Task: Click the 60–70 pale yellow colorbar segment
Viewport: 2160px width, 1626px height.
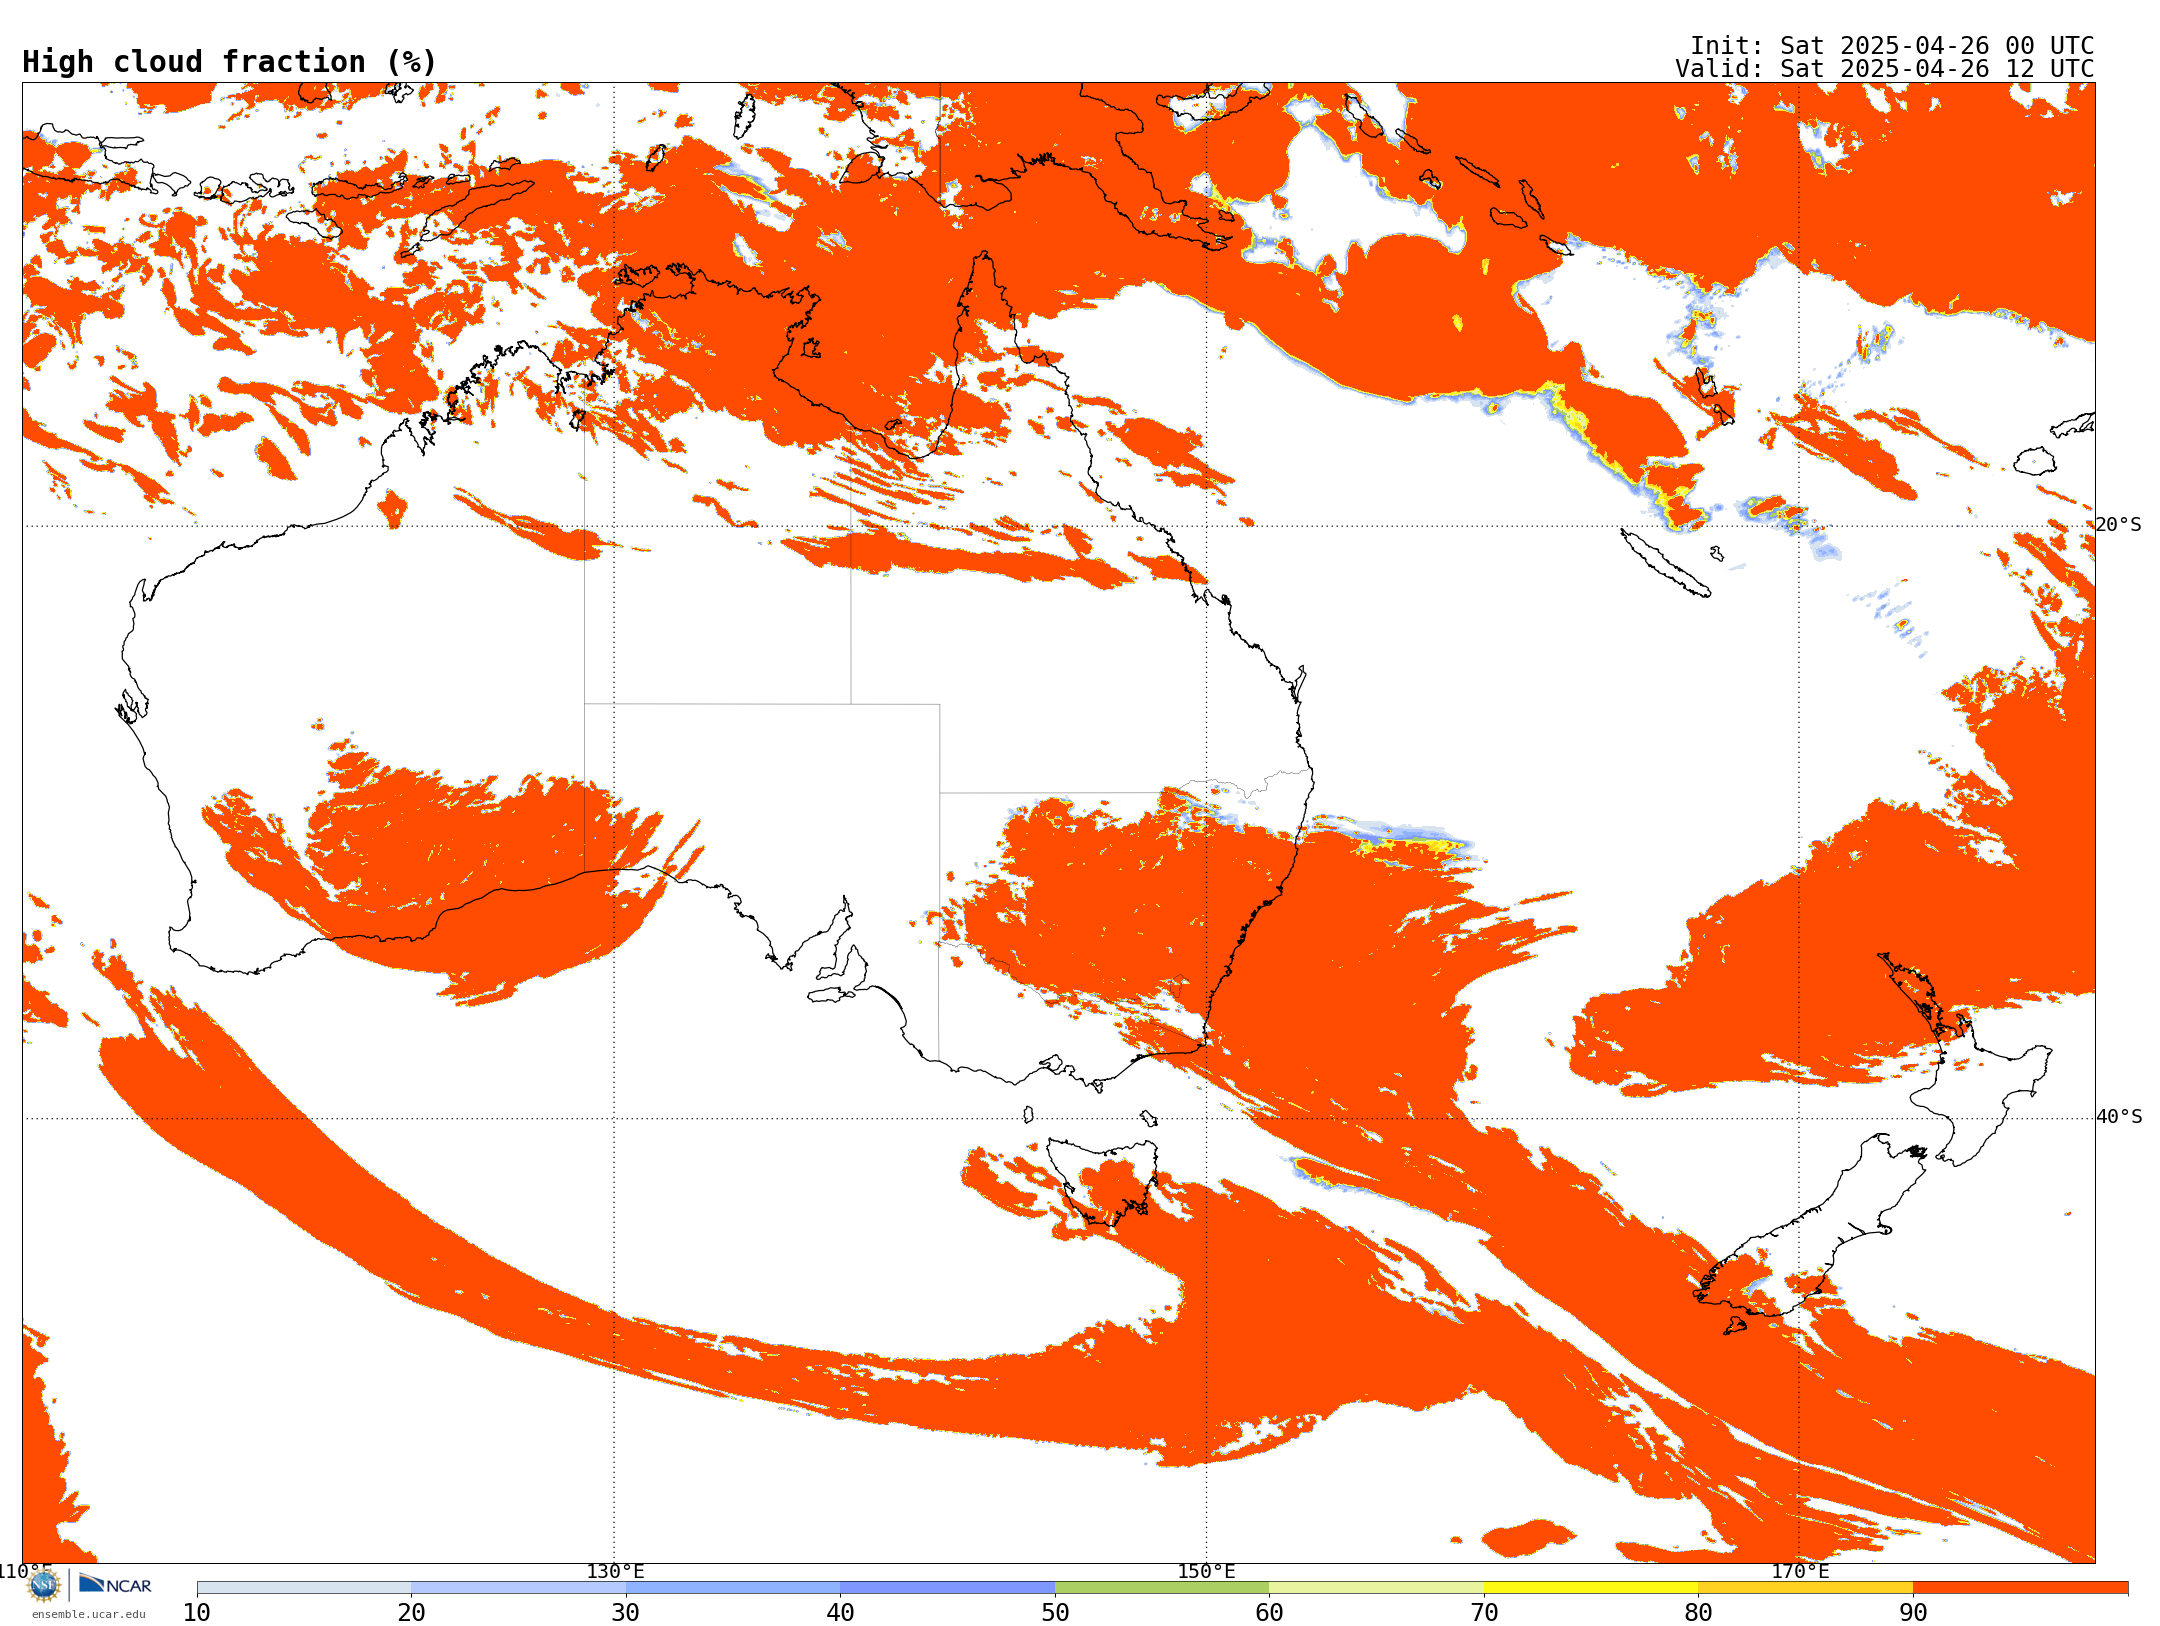Action: tap(1376, 1588)
